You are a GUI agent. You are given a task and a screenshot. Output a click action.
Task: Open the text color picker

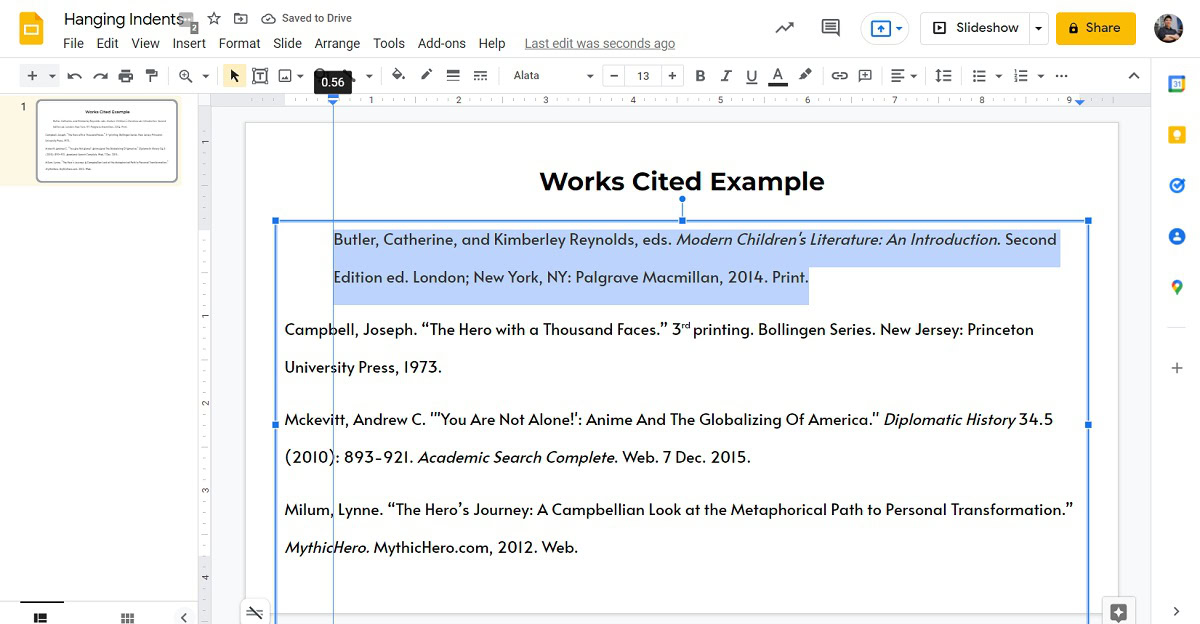(778, 76)
